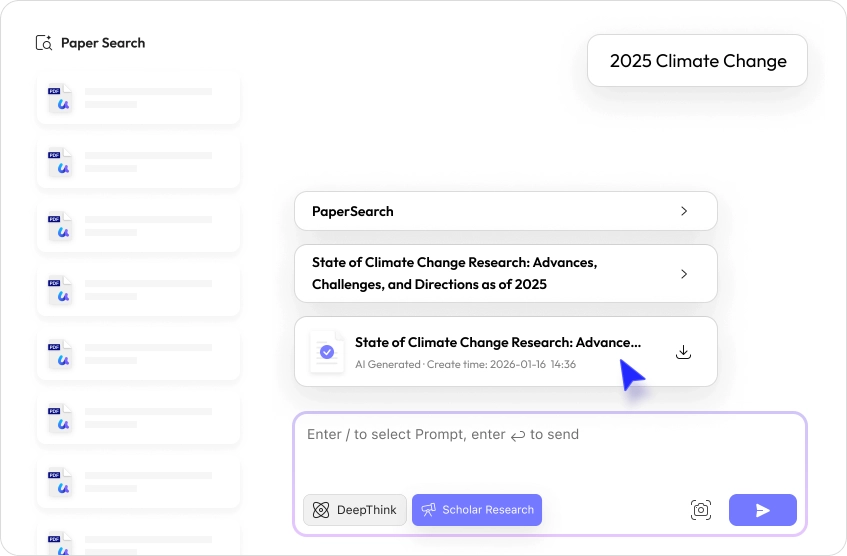Send the prompt with the arrow button
Viewport: 847px width, 556px height.
(x=762, y=510)
